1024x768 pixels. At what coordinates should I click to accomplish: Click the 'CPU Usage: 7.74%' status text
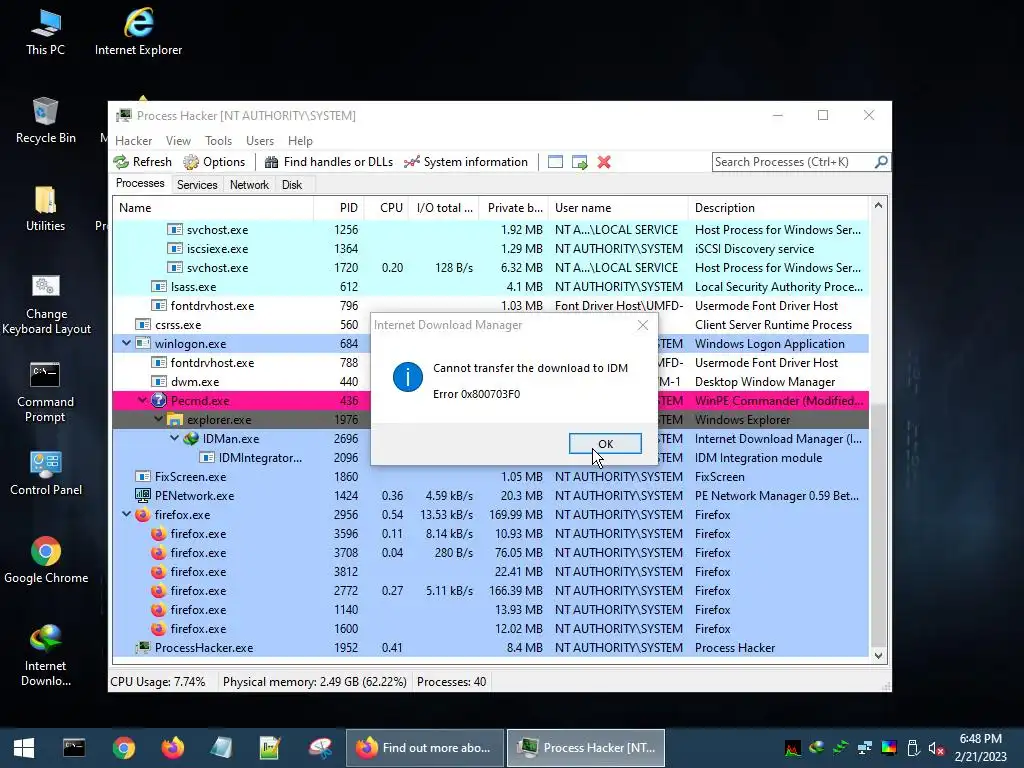point(157,682)
